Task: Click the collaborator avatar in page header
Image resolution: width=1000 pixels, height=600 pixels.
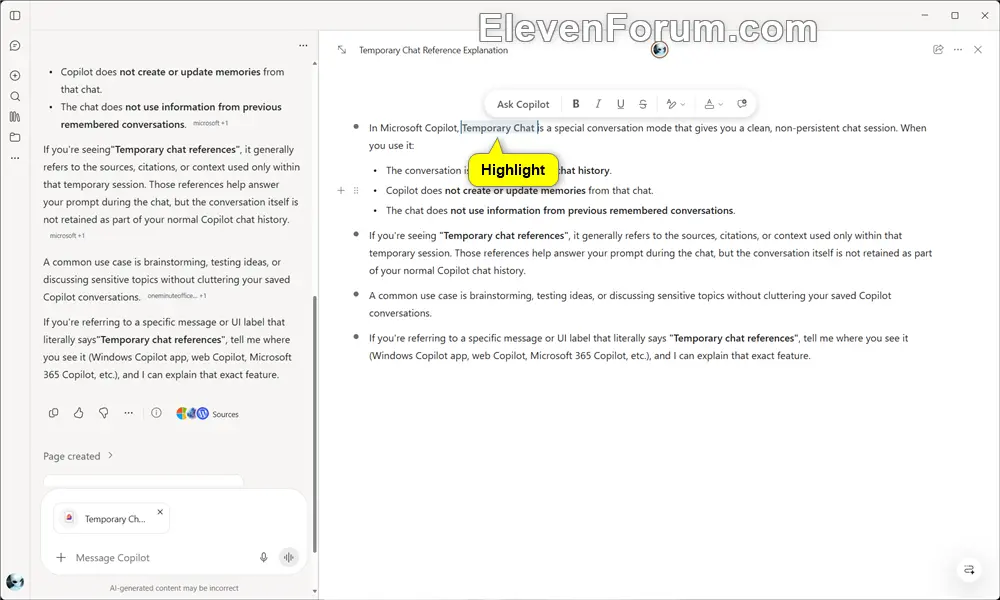Action: (659, 49)
